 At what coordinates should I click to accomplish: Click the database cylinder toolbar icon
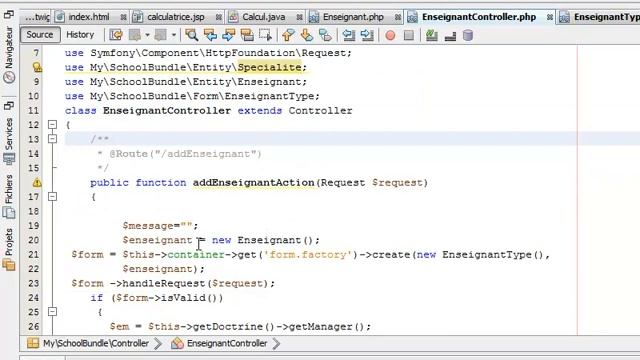pos(468,36)
